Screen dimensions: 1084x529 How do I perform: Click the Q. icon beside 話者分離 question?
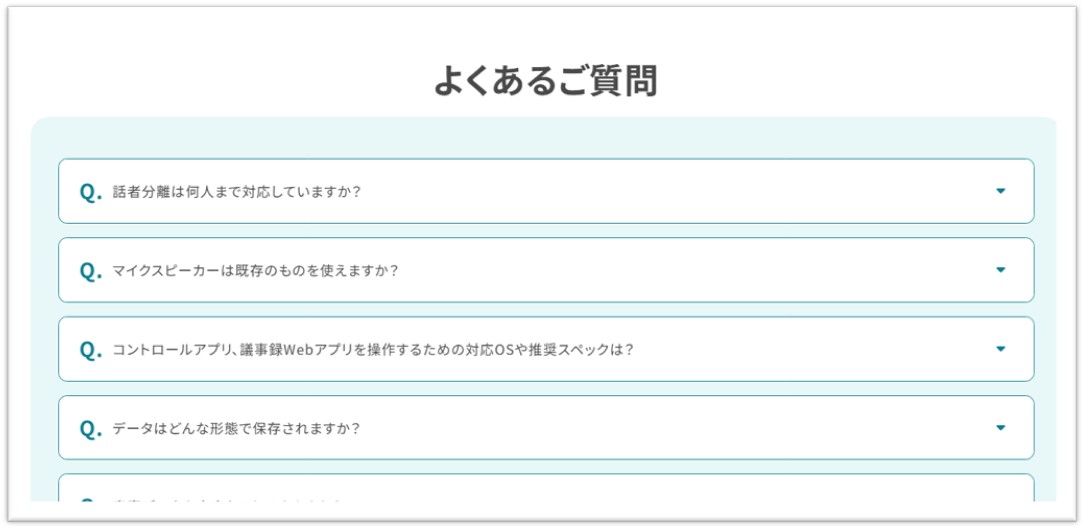[x=90, y=192]
